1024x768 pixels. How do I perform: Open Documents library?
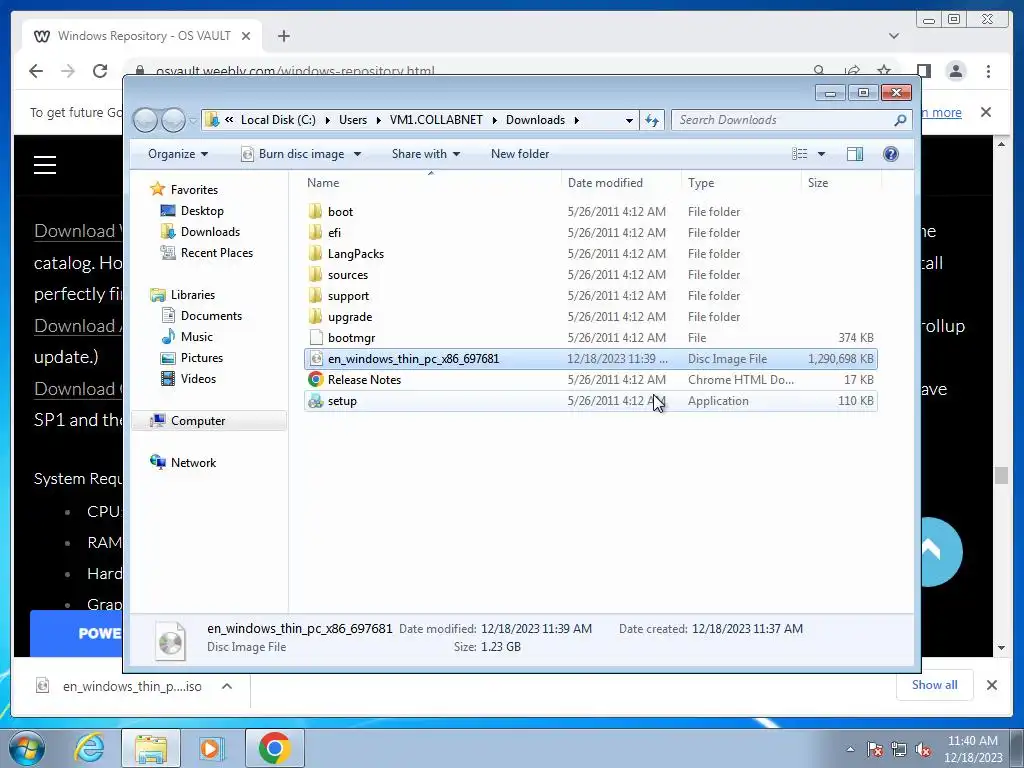[x=211, y=315]
